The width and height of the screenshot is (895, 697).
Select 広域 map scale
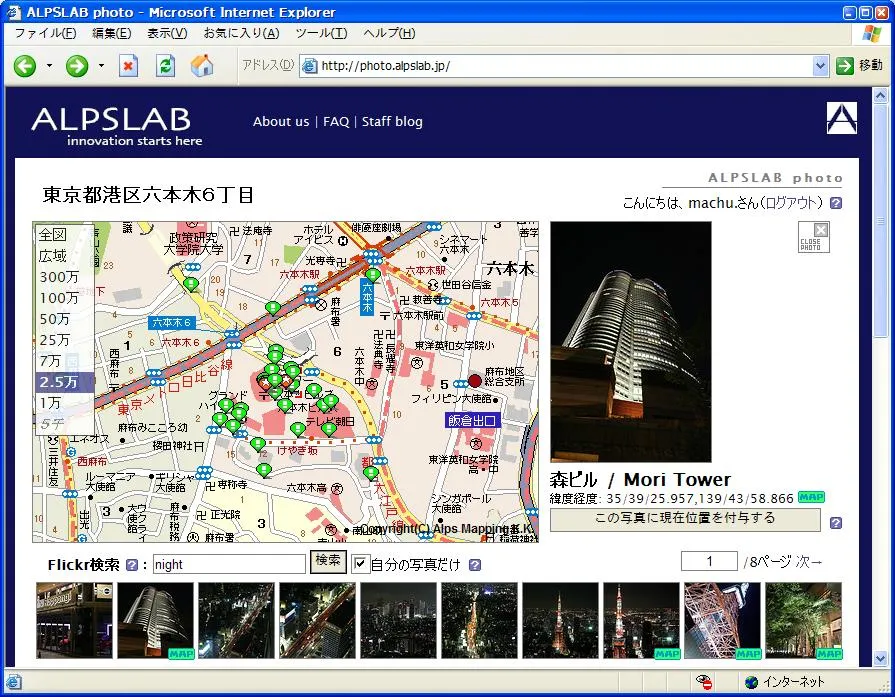point(53,256)
